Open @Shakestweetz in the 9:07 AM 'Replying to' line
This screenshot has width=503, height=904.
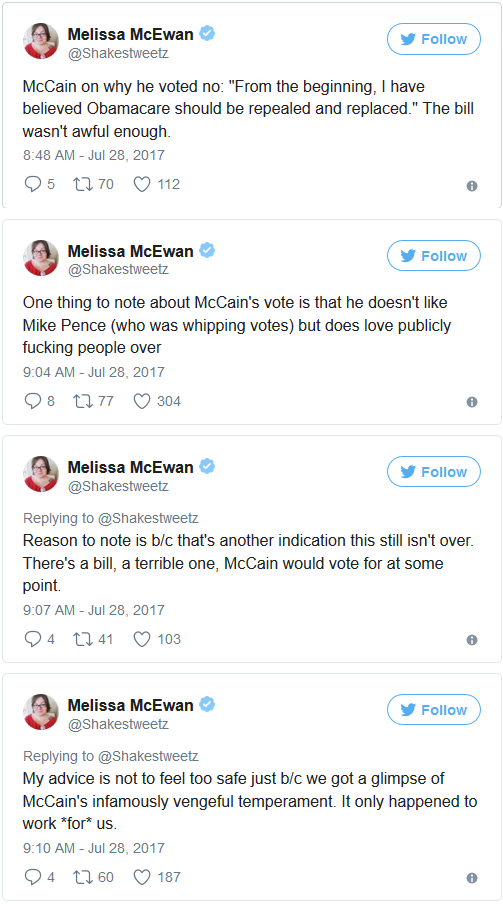click(148, 518)
